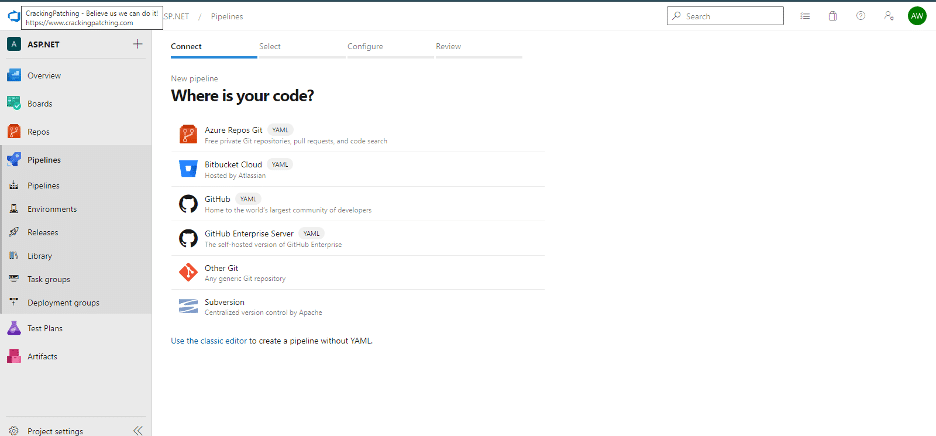The image size is (936, 436).
Task: Click the Pipelines hub rocket icon
Action: point(14,160)
